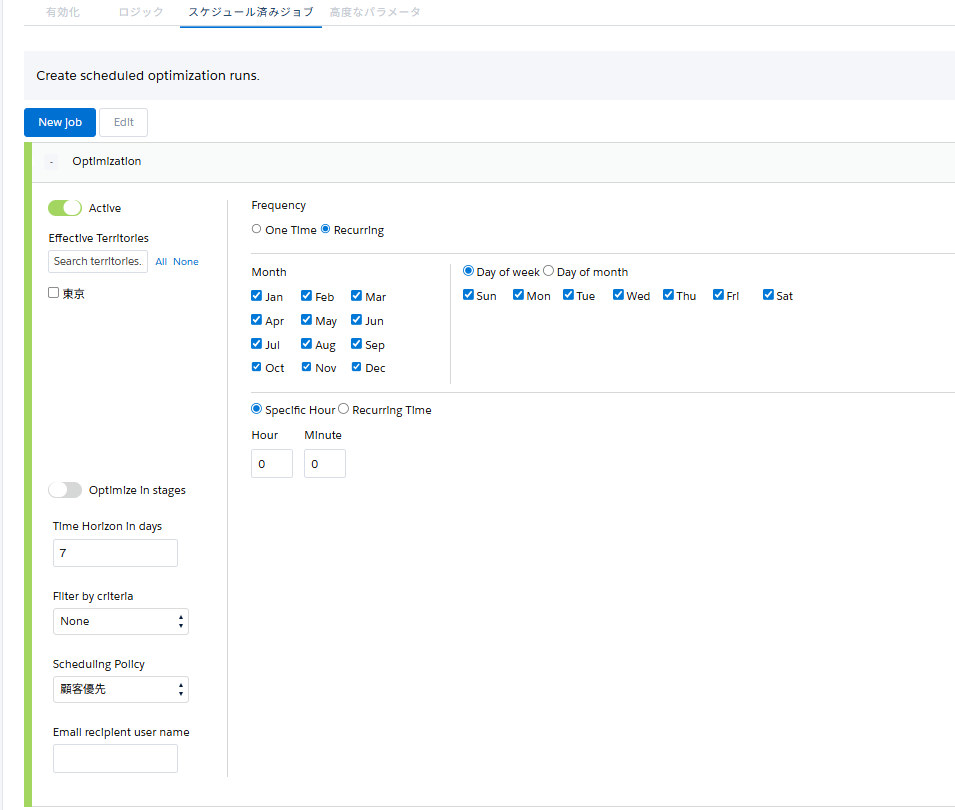Switch to the 有効化 tab
The width and height of the screenshot is (955, 810).
(63, 13)
